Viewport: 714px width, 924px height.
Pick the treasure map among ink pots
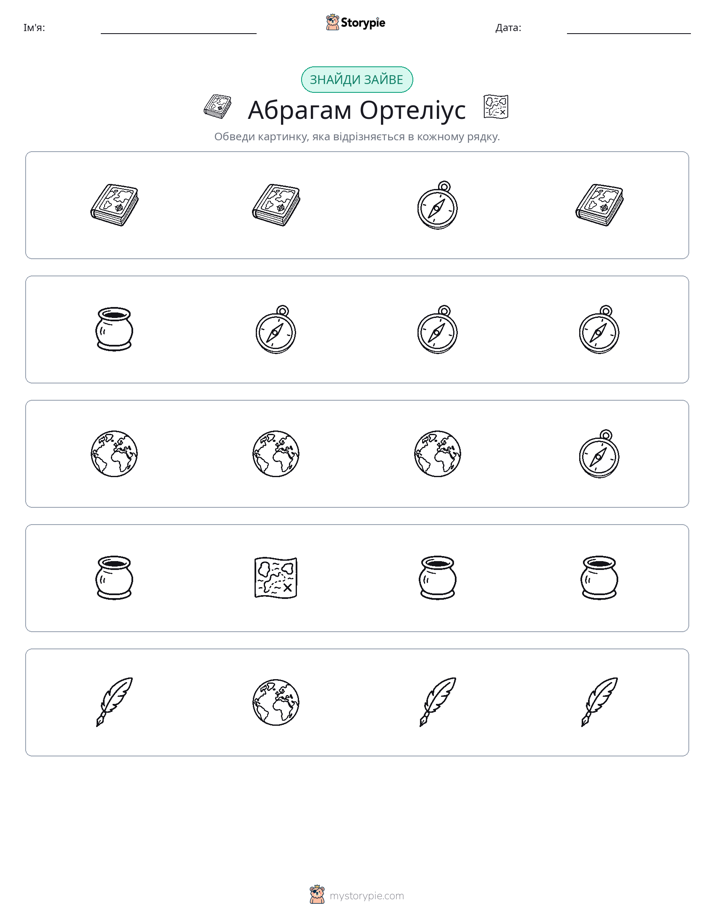[x=276, y=578]
